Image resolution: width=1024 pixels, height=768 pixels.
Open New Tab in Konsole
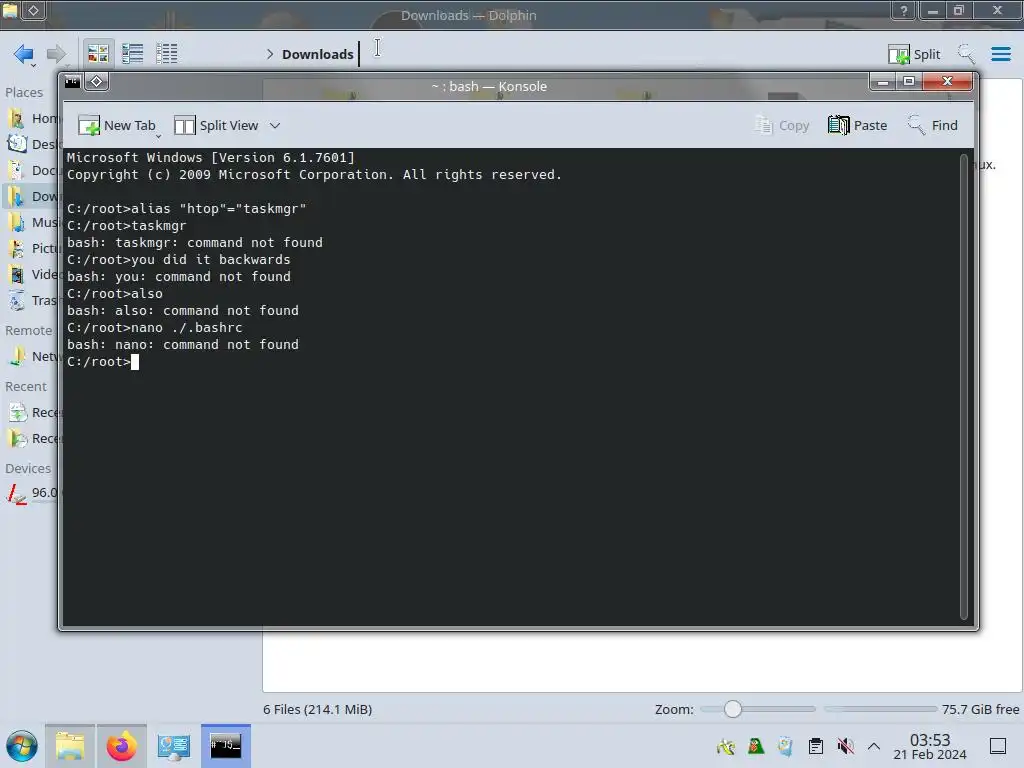click(118, 125)
